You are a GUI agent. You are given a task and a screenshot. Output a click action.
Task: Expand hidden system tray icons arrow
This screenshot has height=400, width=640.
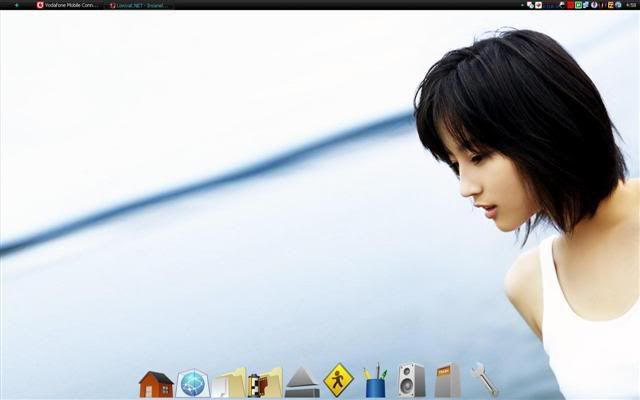524,5
